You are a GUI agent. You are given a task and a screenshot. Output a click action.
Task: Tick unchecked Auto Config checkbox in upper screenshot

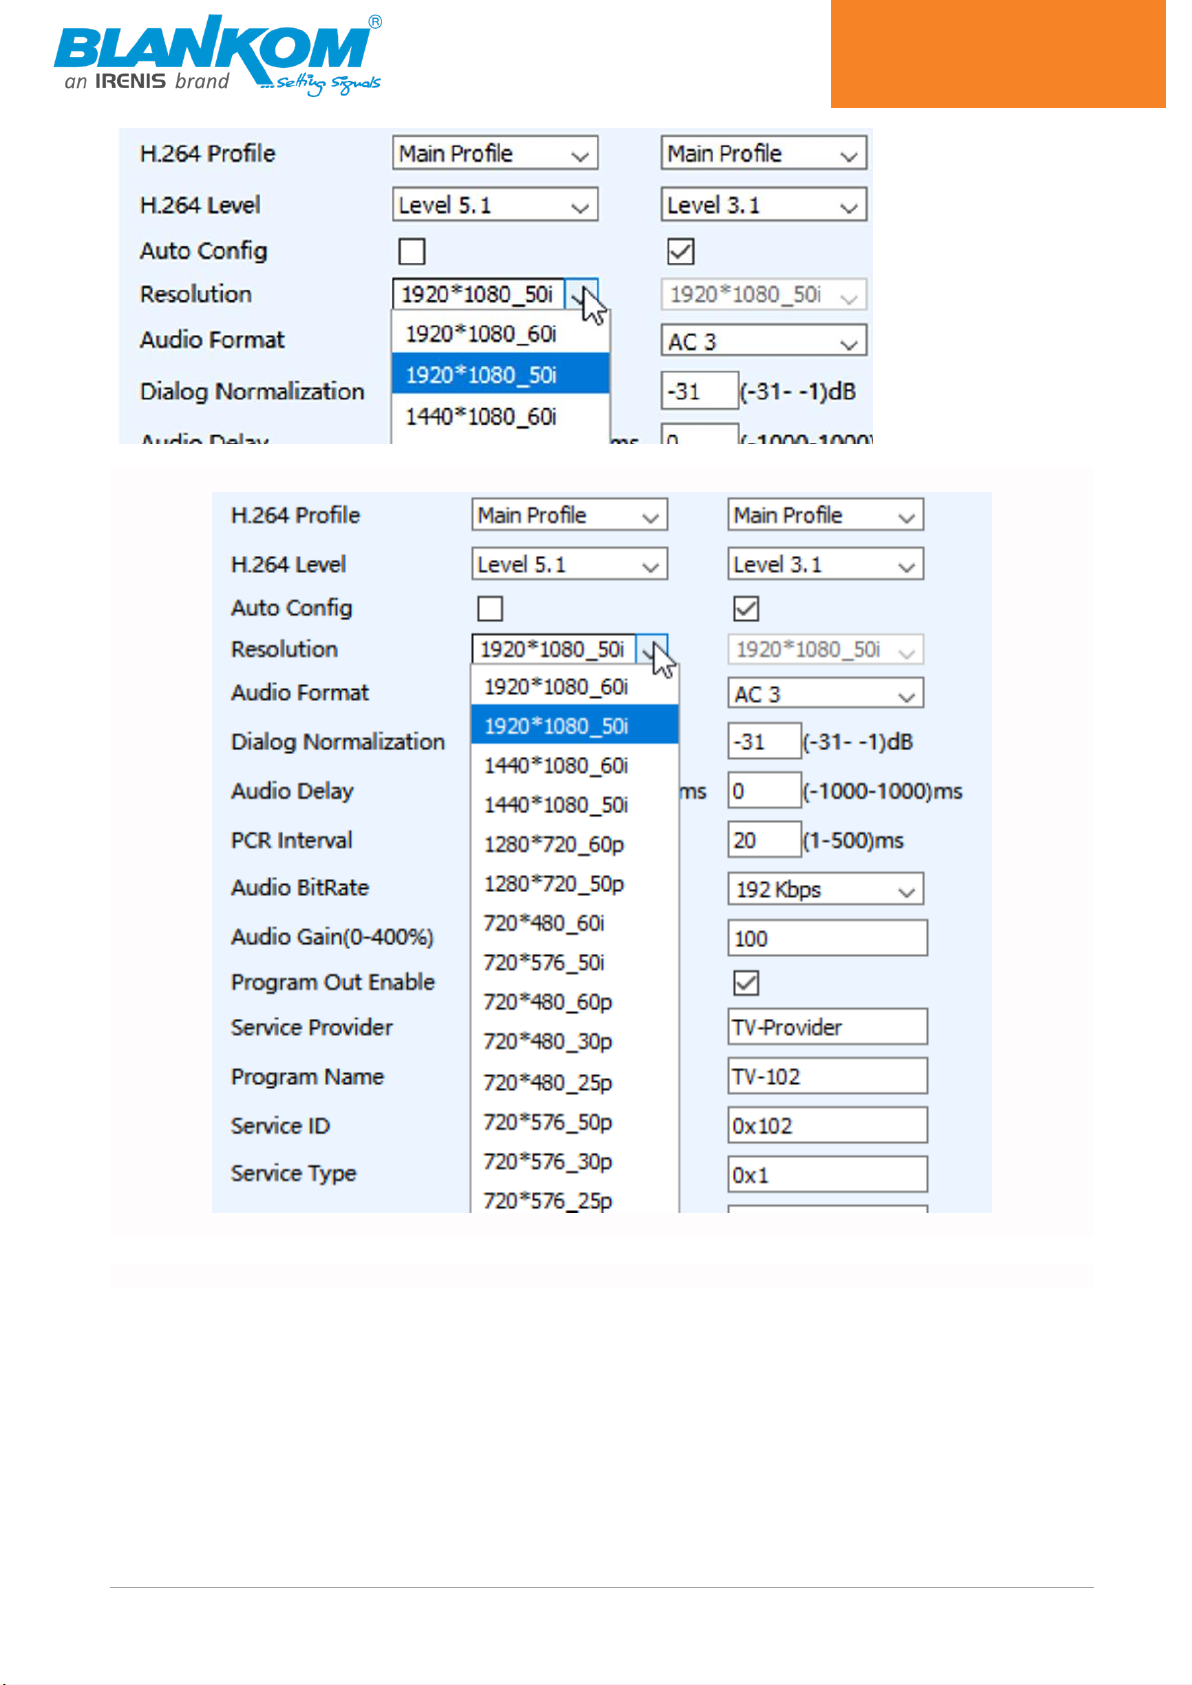[x=412, y=251]
